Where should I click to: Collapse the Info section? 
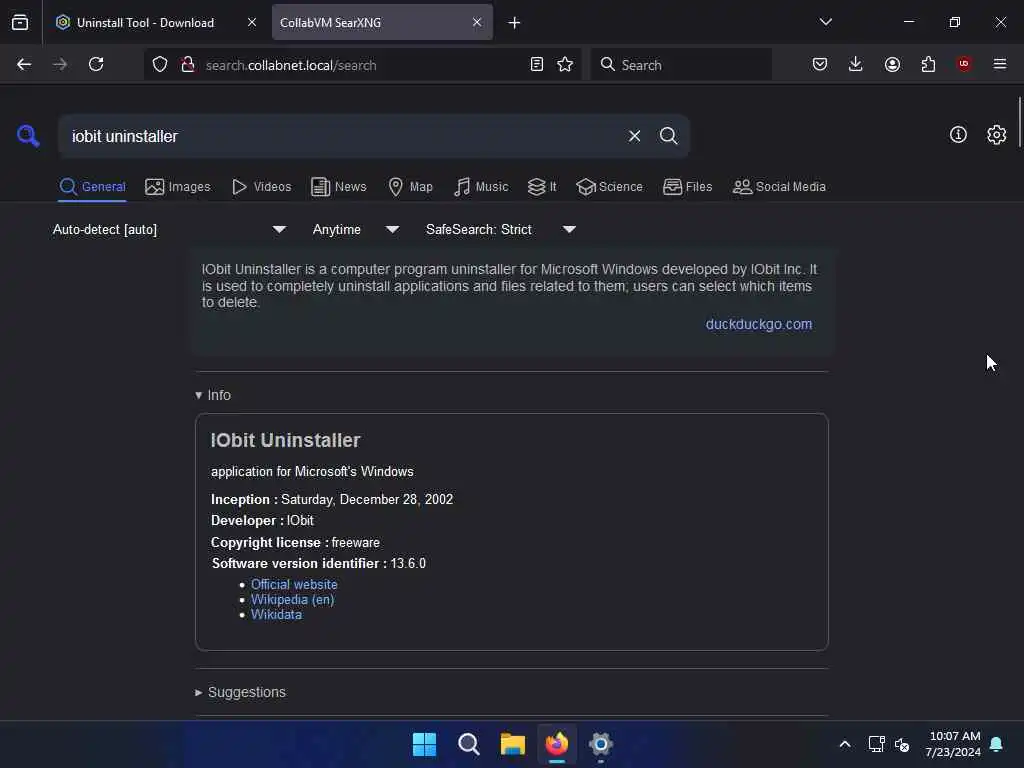213,395
